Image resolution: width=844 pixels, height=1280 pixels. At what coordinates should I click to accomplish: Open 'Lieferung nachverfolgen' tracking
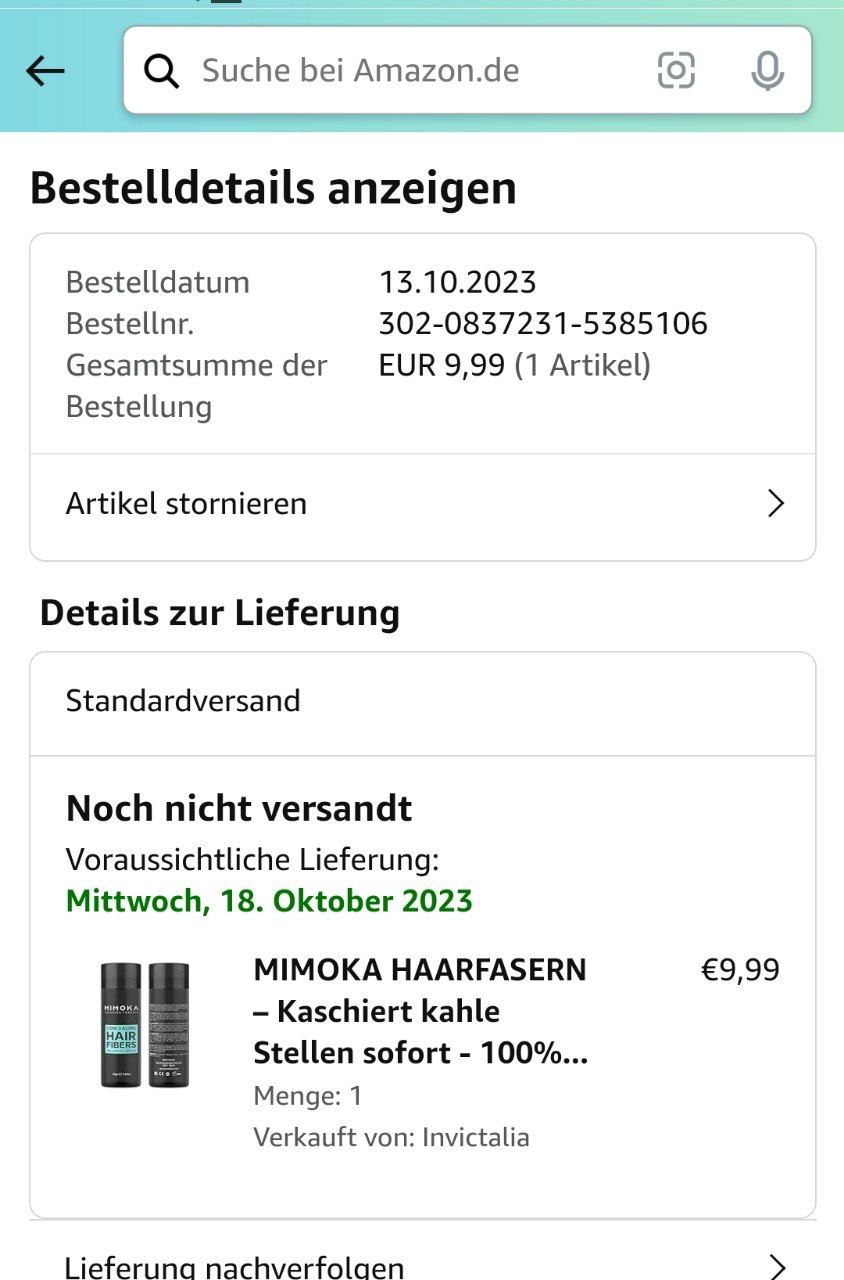[x=235, y=1266]
